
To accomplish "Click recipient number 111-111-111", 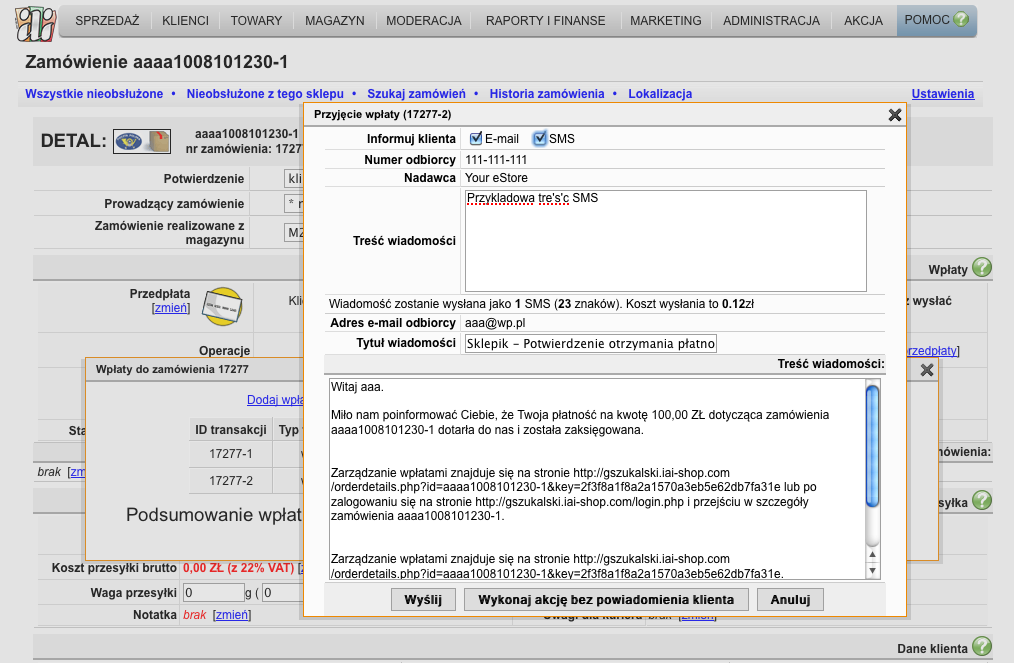I will point(496,160).
